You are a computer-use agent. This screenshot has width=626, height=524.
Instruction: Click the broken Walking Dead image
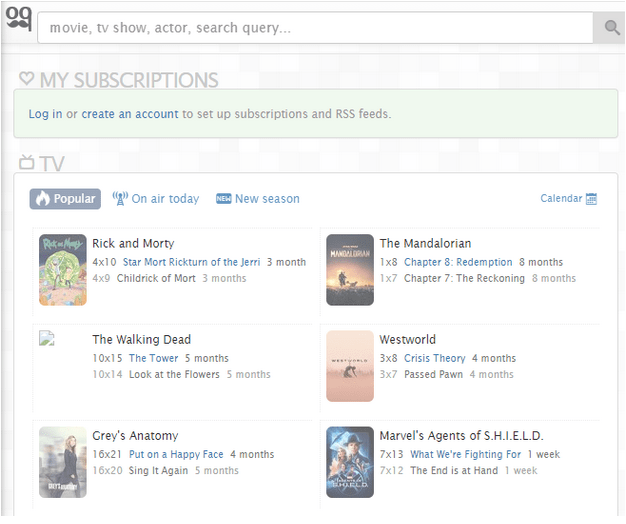tap(47, 338)
